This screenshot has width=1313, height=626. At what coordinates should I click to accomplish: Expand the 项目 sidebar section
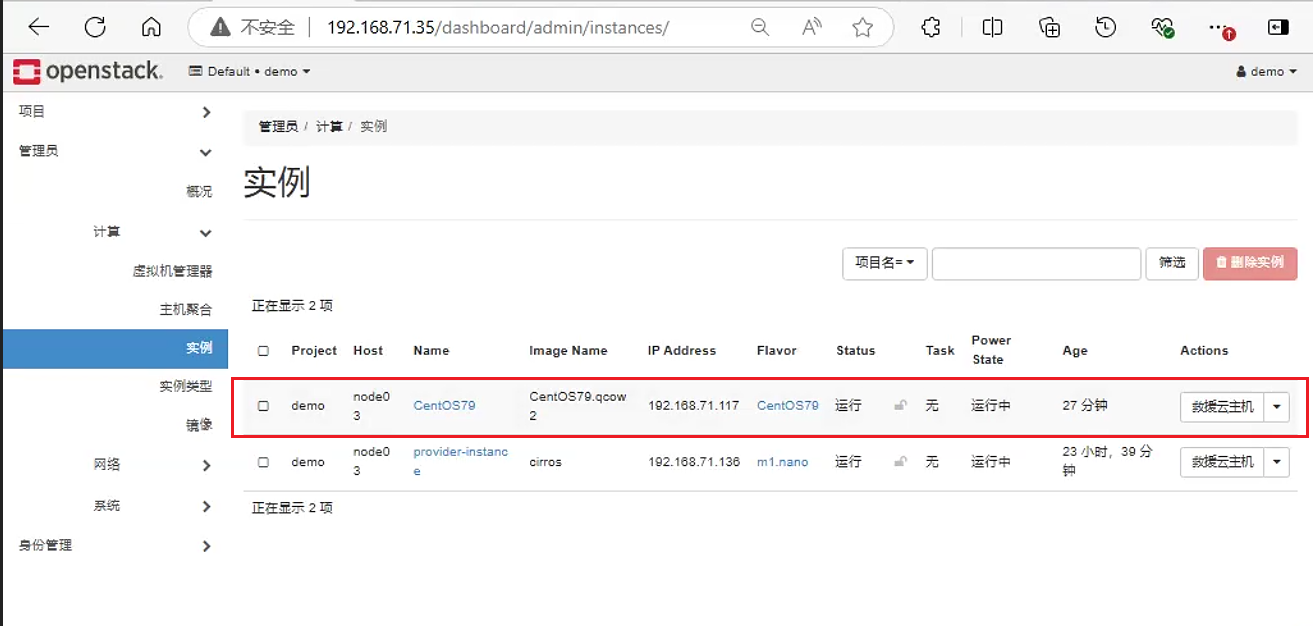114,112
